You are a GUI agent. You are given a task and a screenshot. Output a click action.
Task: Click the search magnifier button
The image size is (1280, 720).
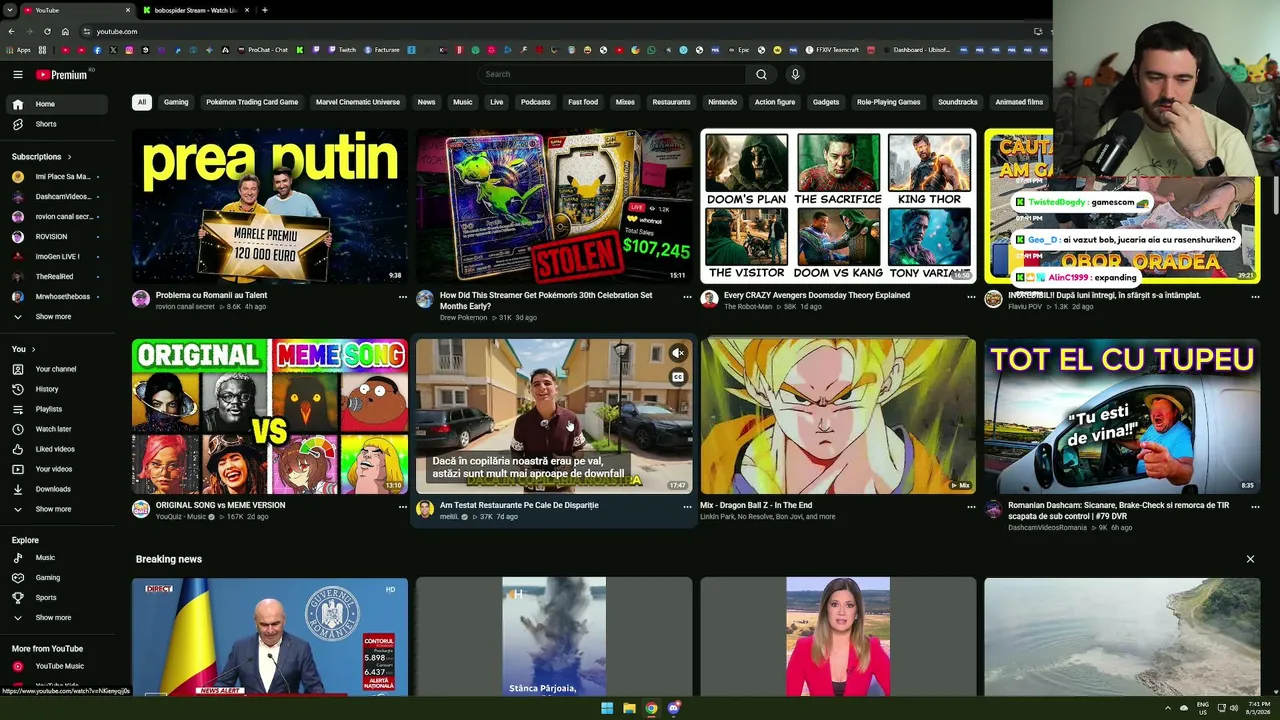[x=761, y=74]
